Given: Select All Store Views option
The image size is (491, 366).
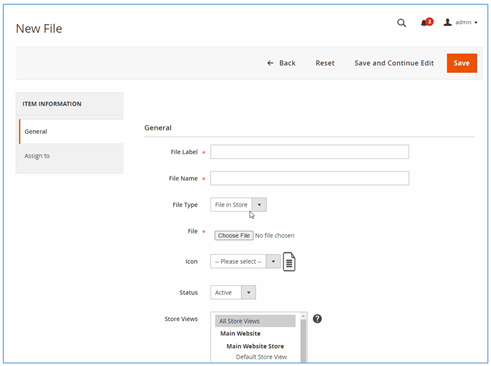Looking at the screenshot, I should coord(255,321).
